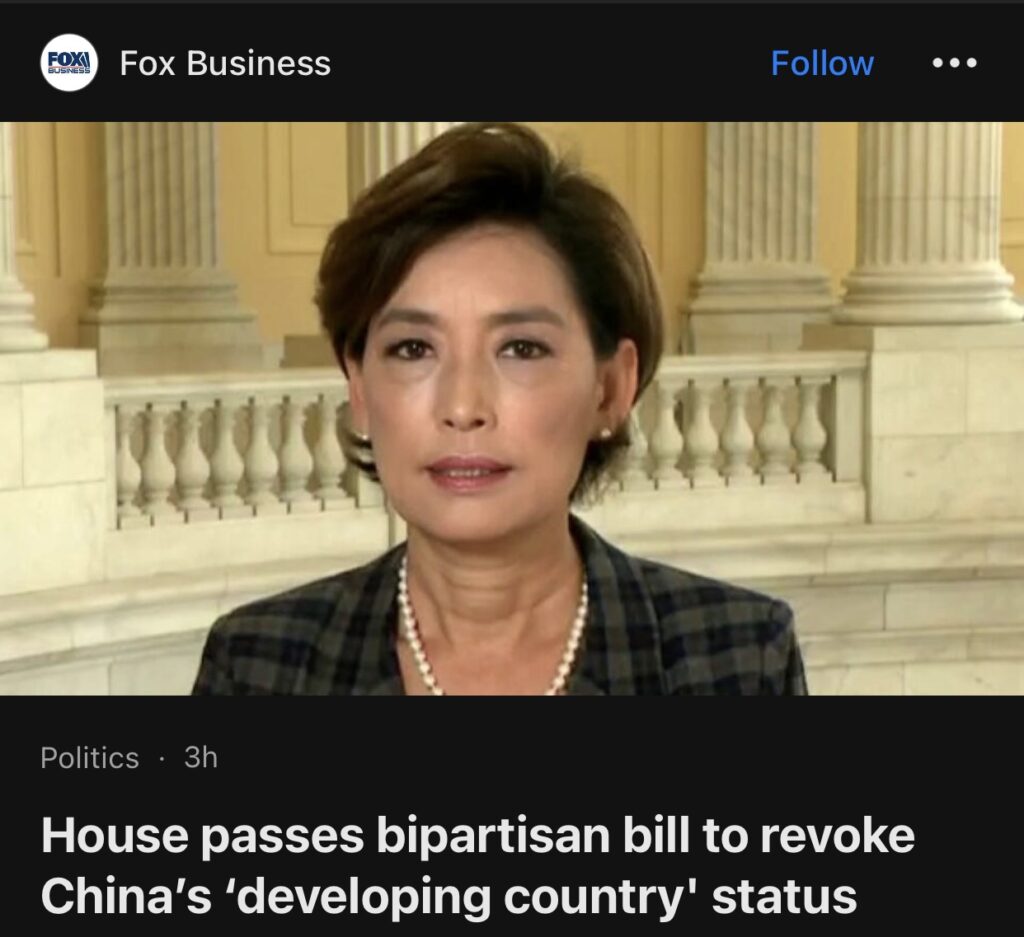
Task: Select the Politics category label
Action: click(89, 758)
